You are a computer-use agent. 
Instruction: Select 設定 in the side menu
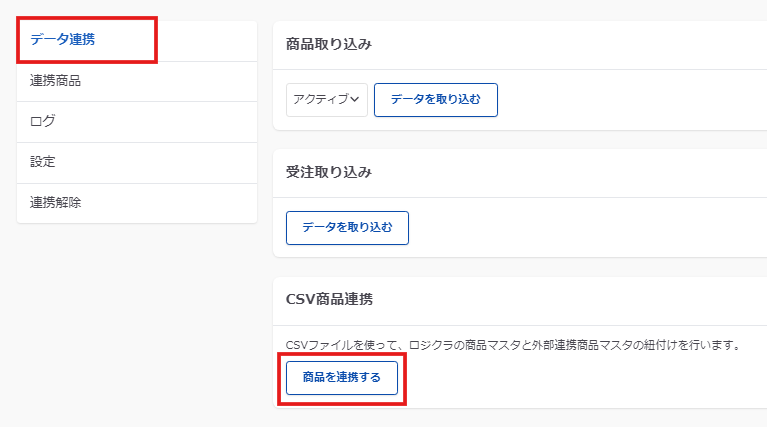point(43,162)
